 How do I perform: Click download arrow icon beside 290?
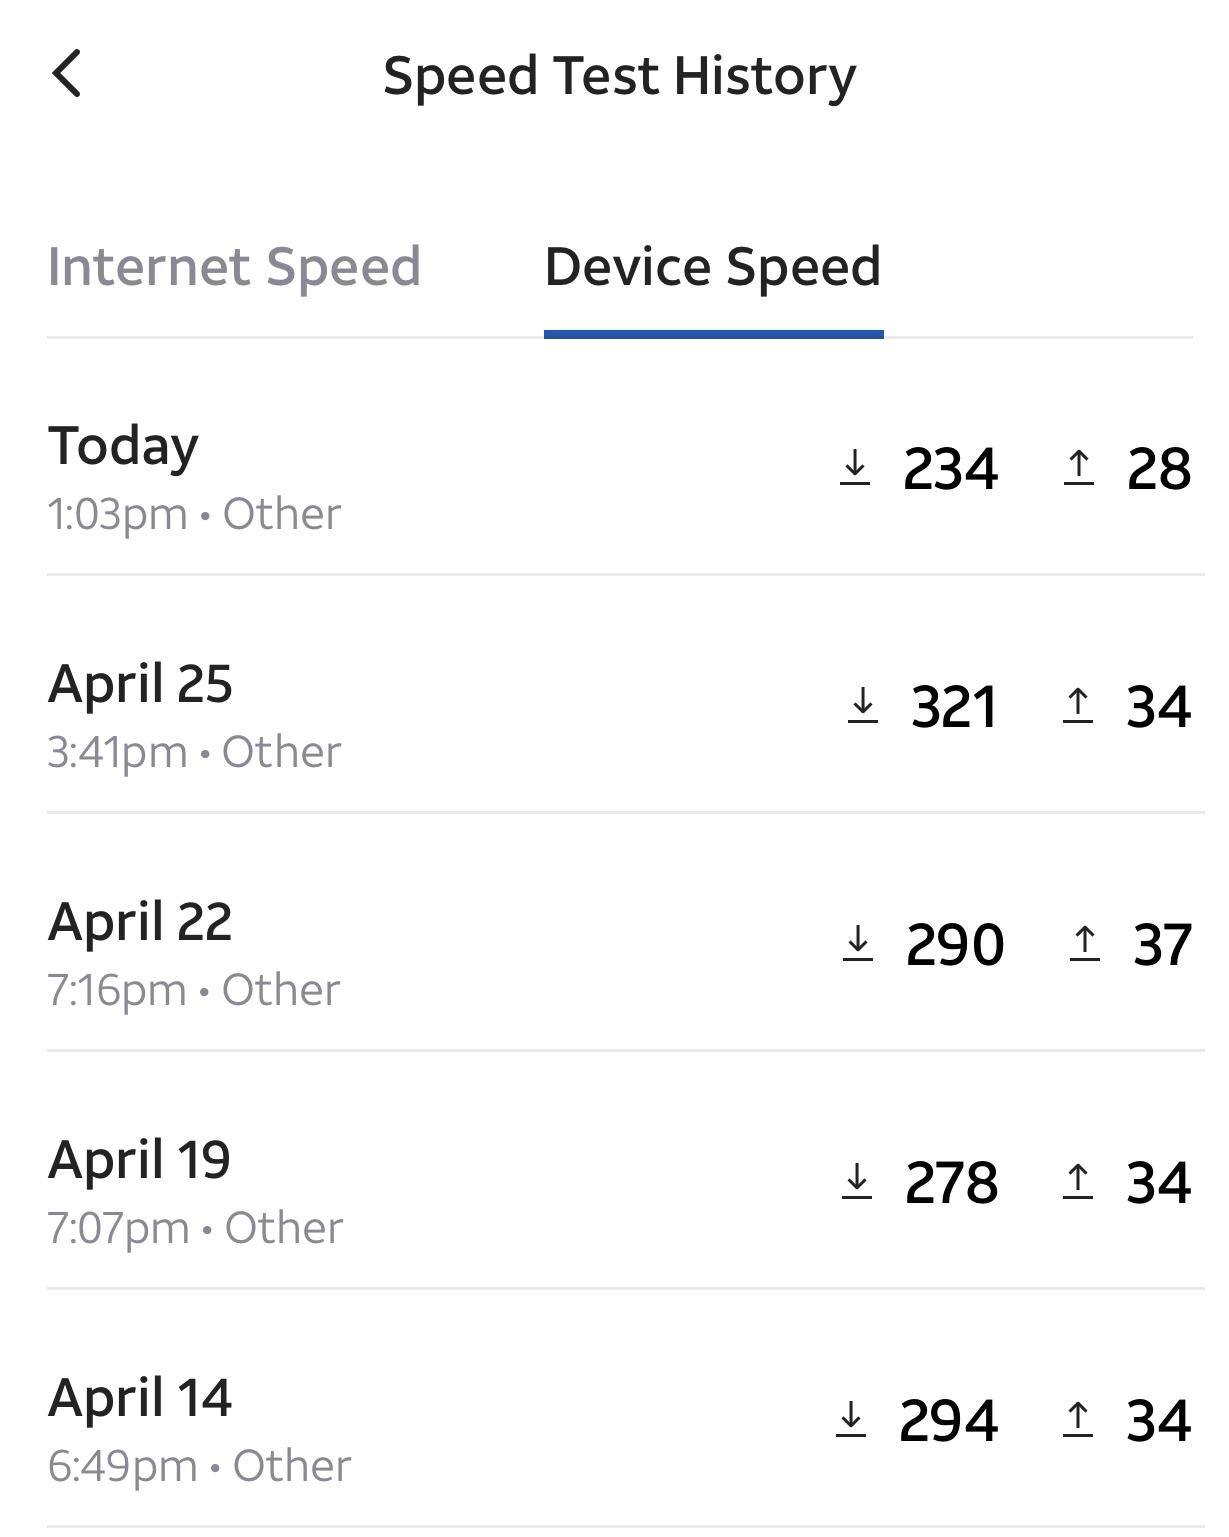click(x=858, y=943)
